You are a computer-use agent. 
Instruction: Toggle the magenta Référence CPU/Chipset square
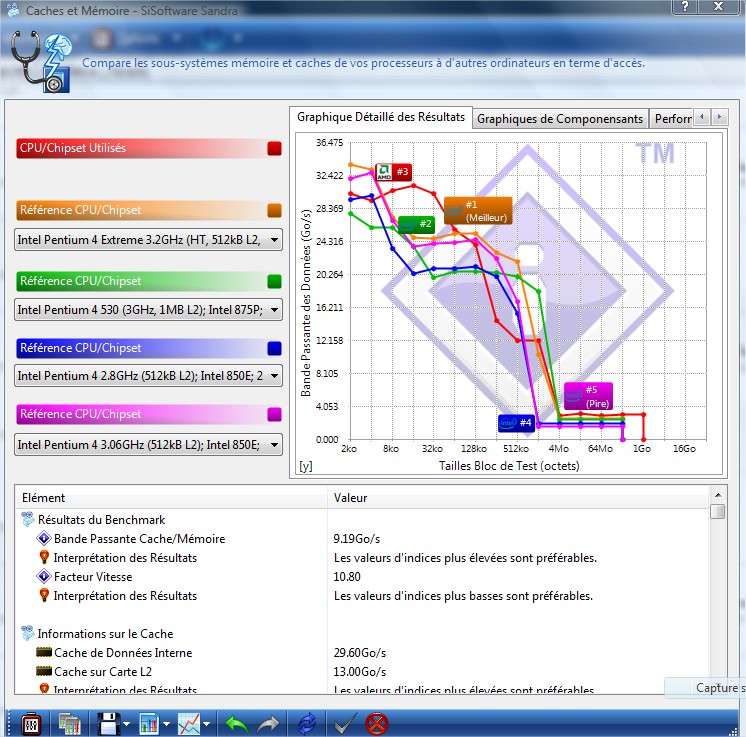coord(275,414)
